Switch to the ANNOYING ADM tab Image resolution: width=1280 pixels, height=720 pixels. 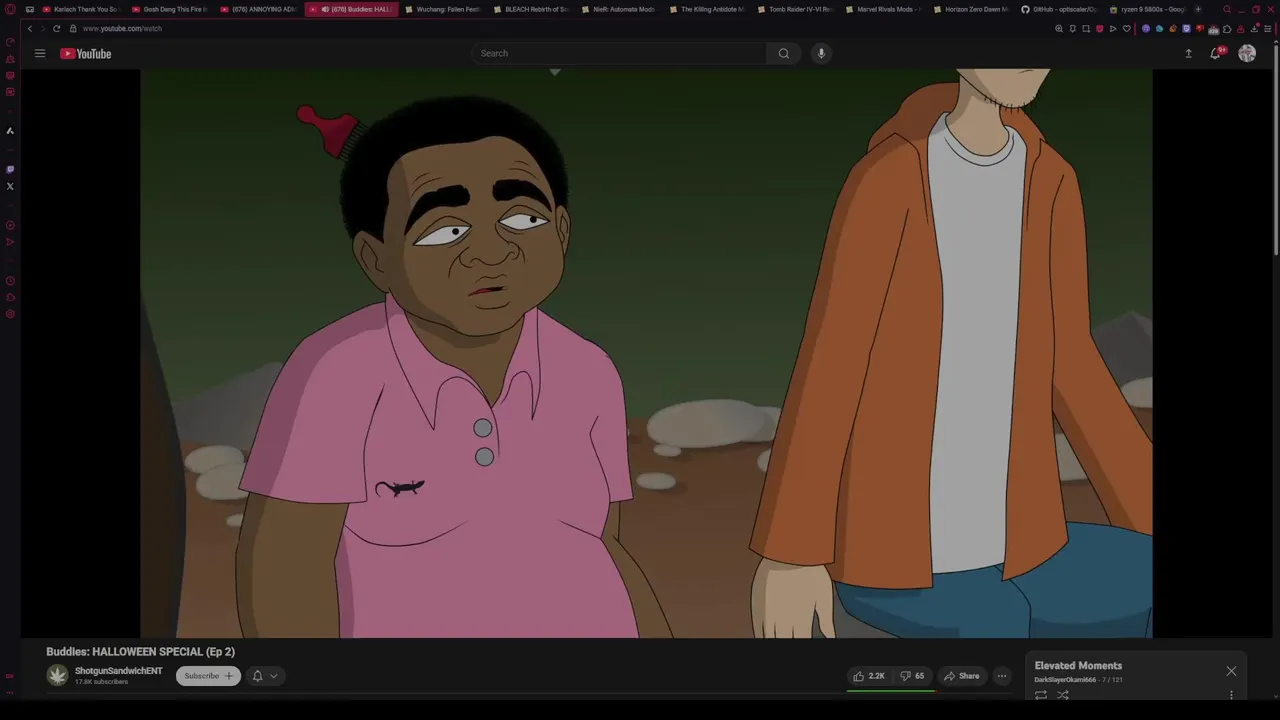coord(258,9)
